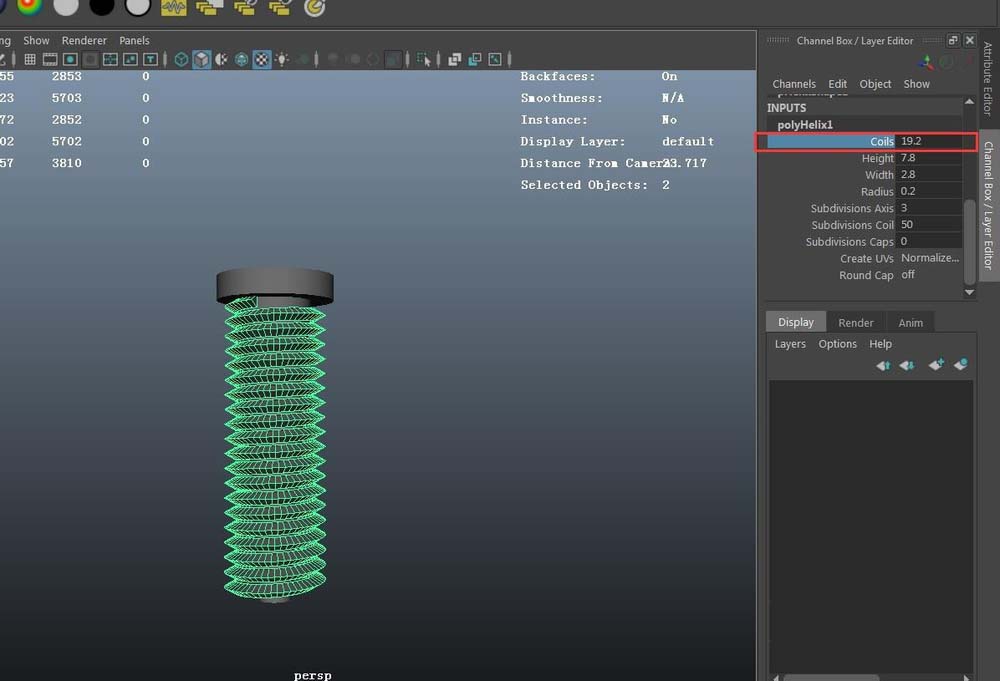Click the Height value 7.8
The height and width of the screenshot is (681, 1000).
pos(930,157)
